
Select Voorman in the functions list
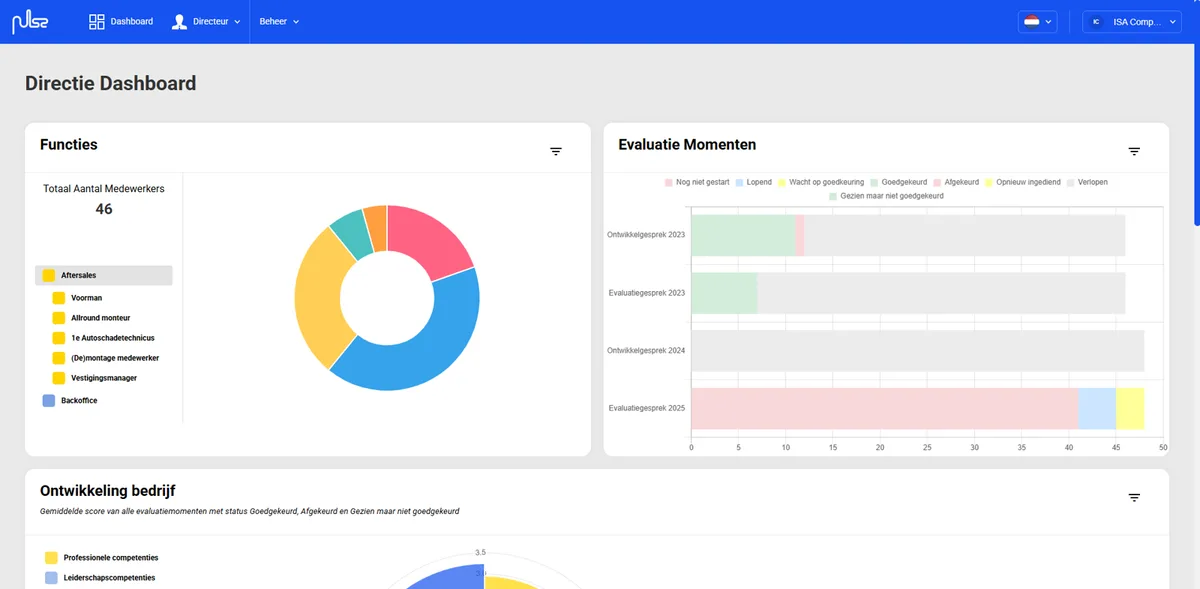click(87, 298)
